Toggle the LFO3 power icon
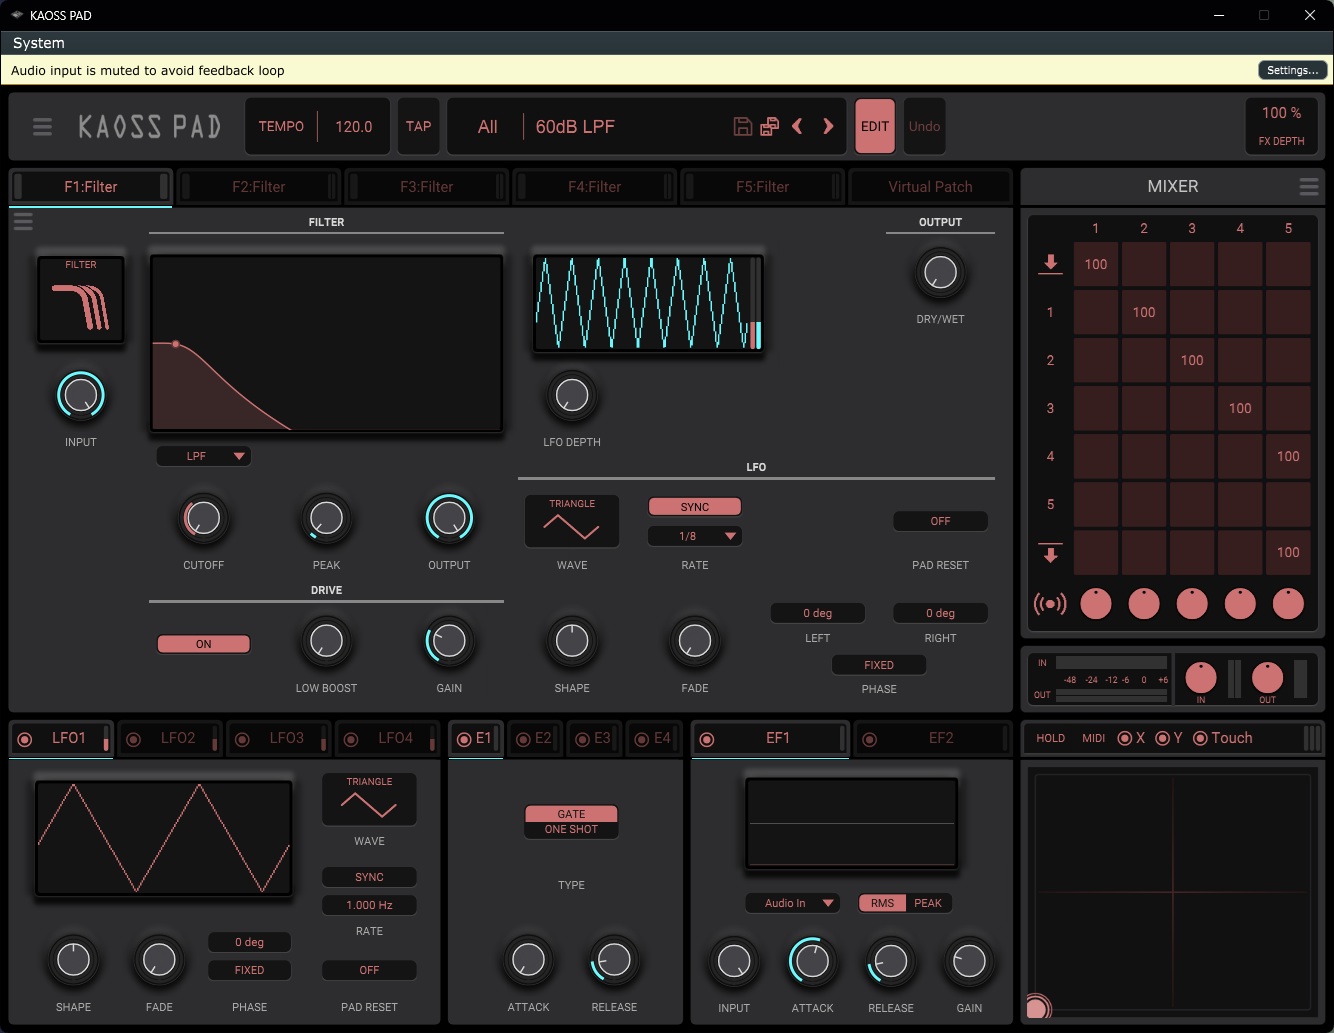 click(x=242, y=740)
